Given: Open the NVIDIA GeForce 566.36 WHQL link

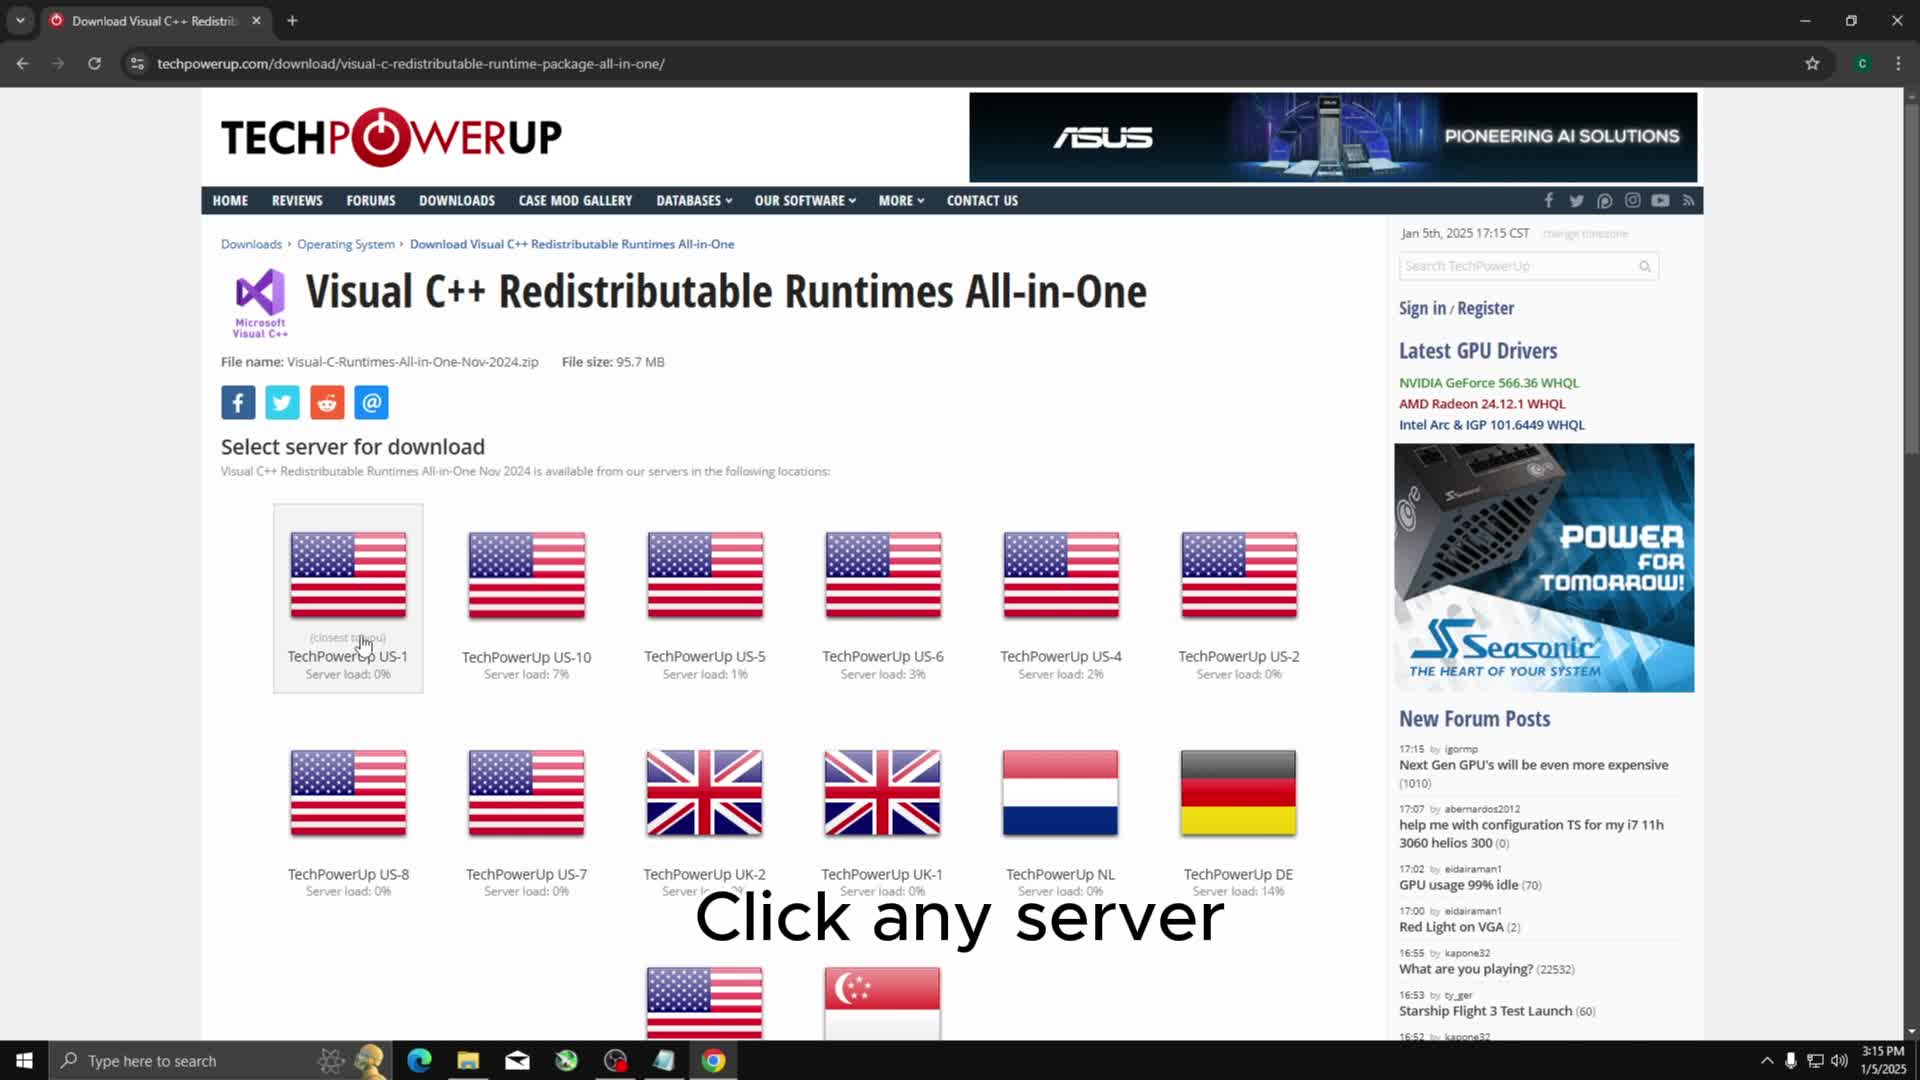Looking at the screenshot, I should 1488,382.
